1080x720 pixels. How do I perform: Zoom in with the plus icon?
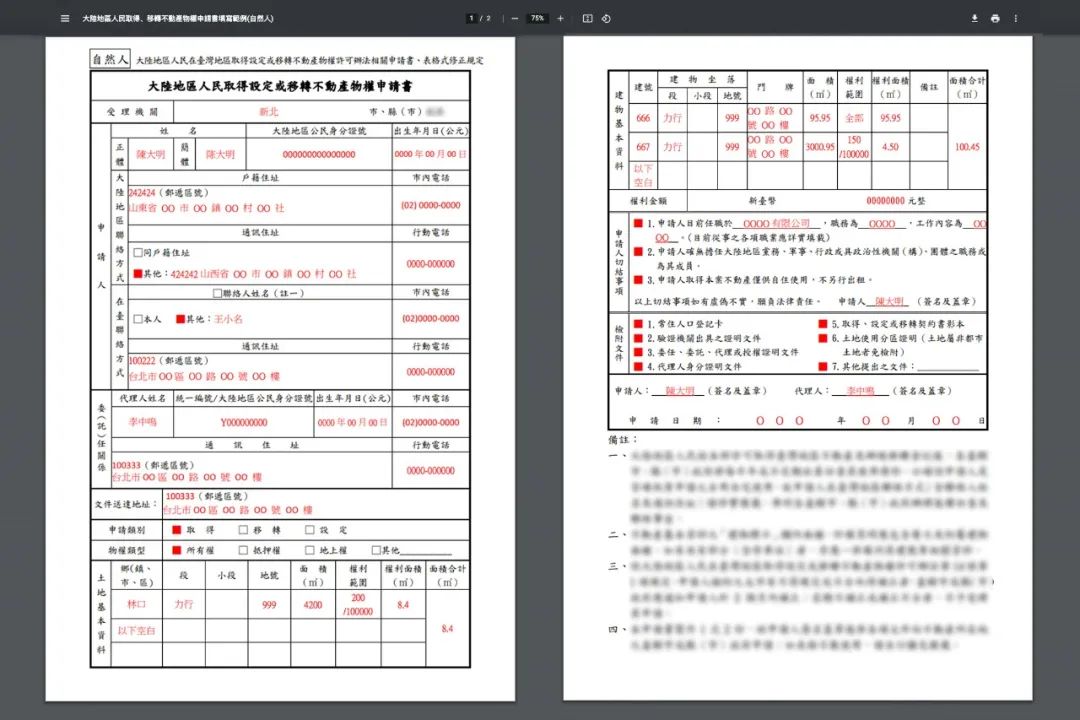(x=560, y=19)
